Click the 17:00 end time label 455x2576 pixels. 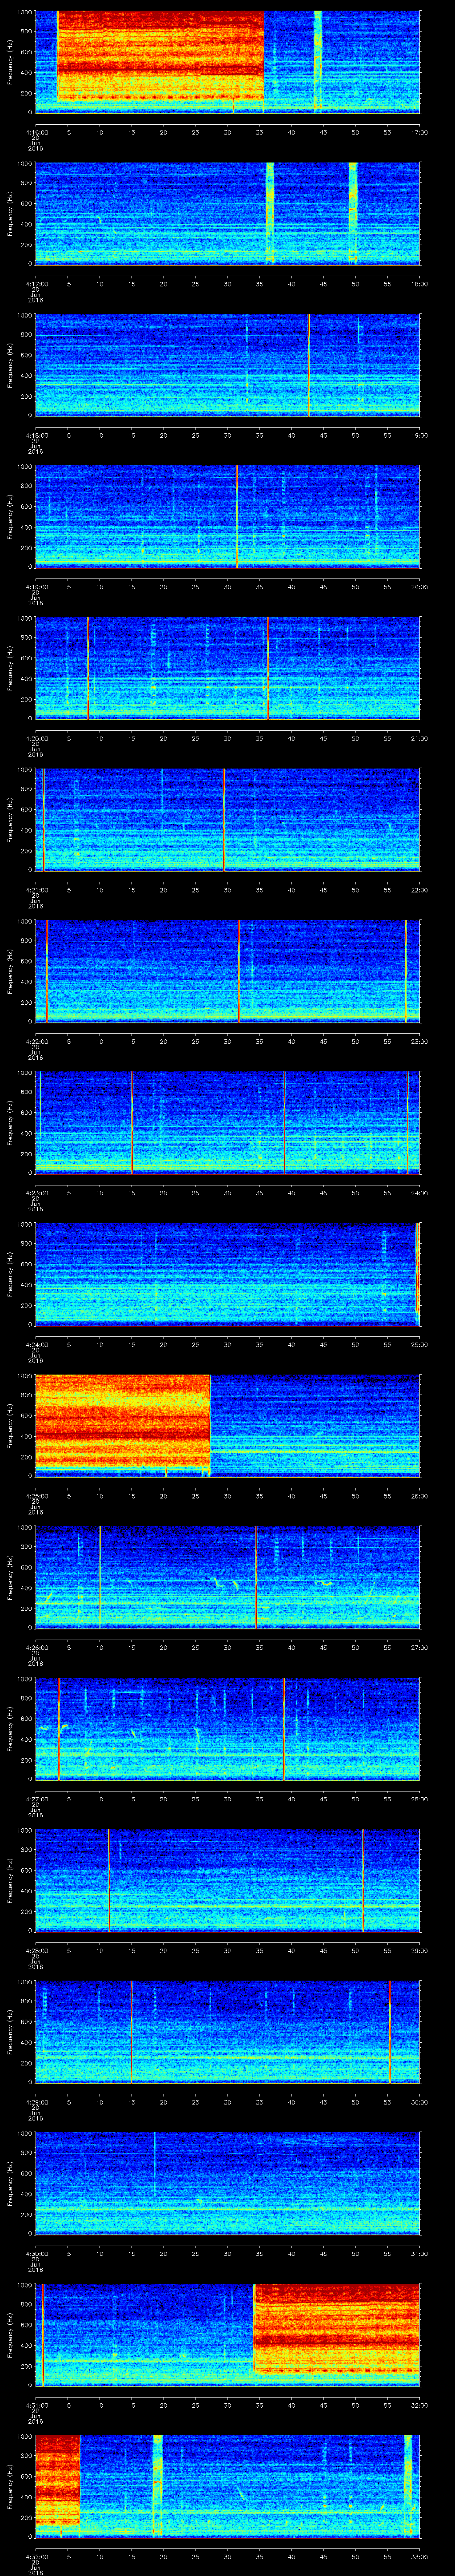(419, 132)
